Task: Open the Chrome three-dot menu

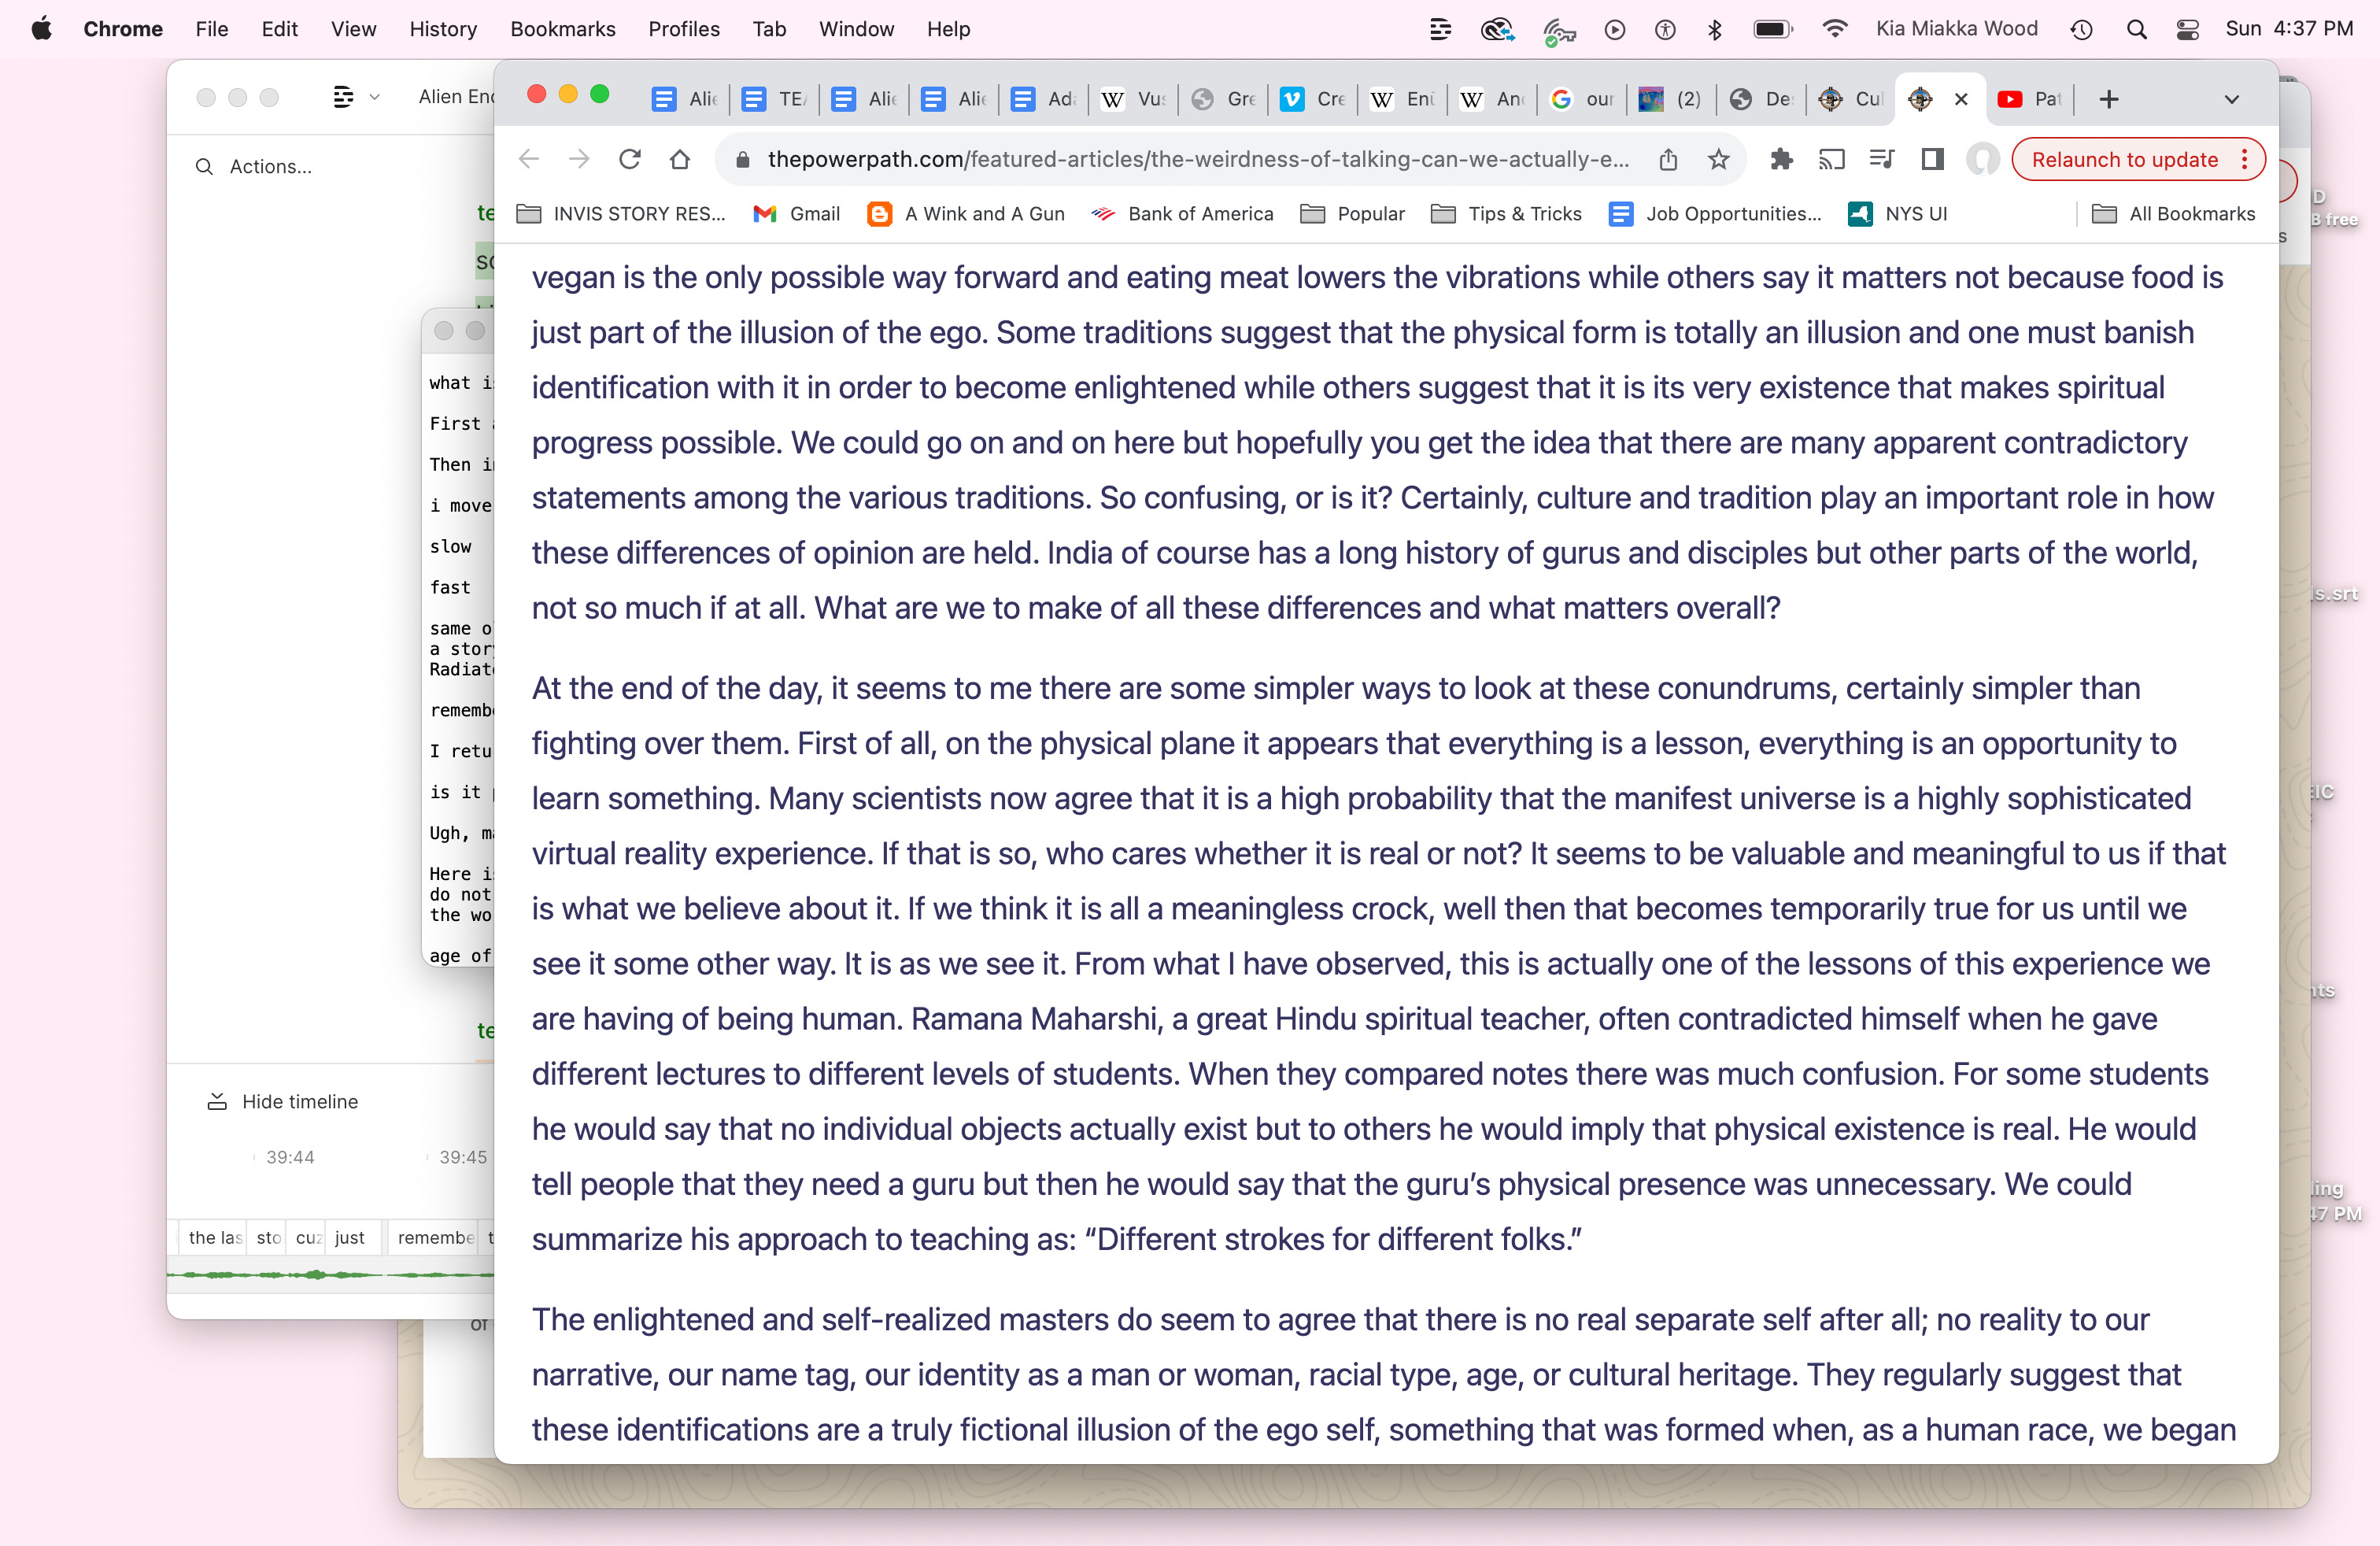Action: pos(2245,159)
